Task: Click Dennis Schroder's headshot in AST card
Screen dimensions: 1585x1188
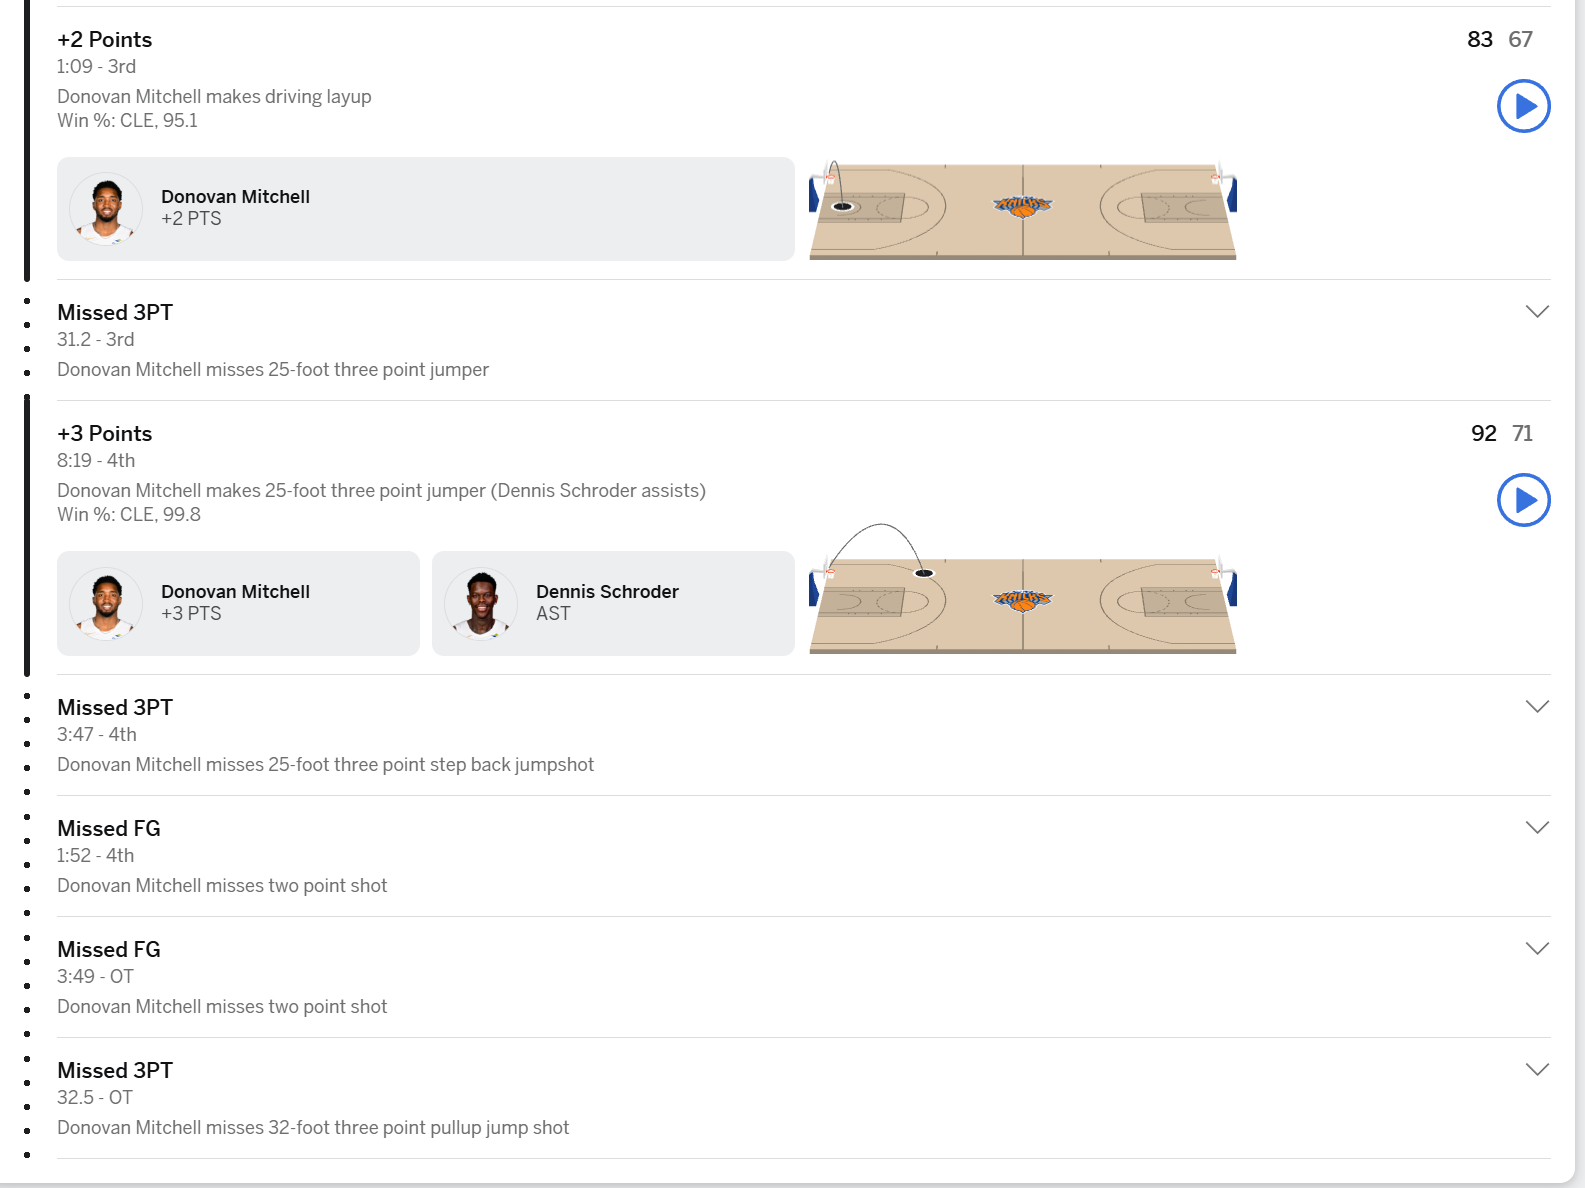Action: (x=481, y=604)
